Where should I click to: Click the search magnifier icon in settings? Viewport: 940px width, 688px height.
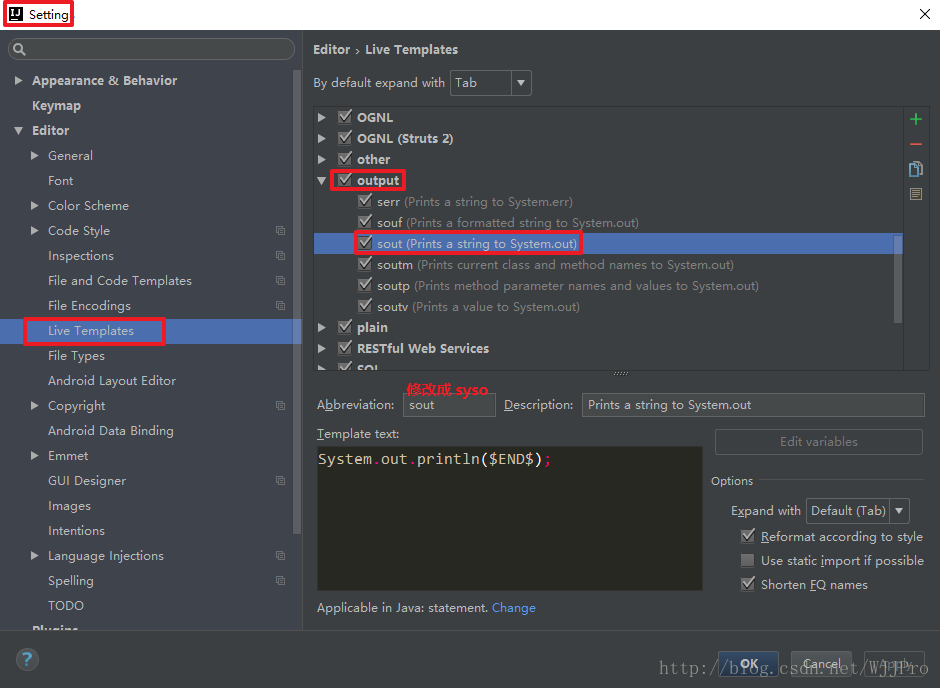(19, 49)
